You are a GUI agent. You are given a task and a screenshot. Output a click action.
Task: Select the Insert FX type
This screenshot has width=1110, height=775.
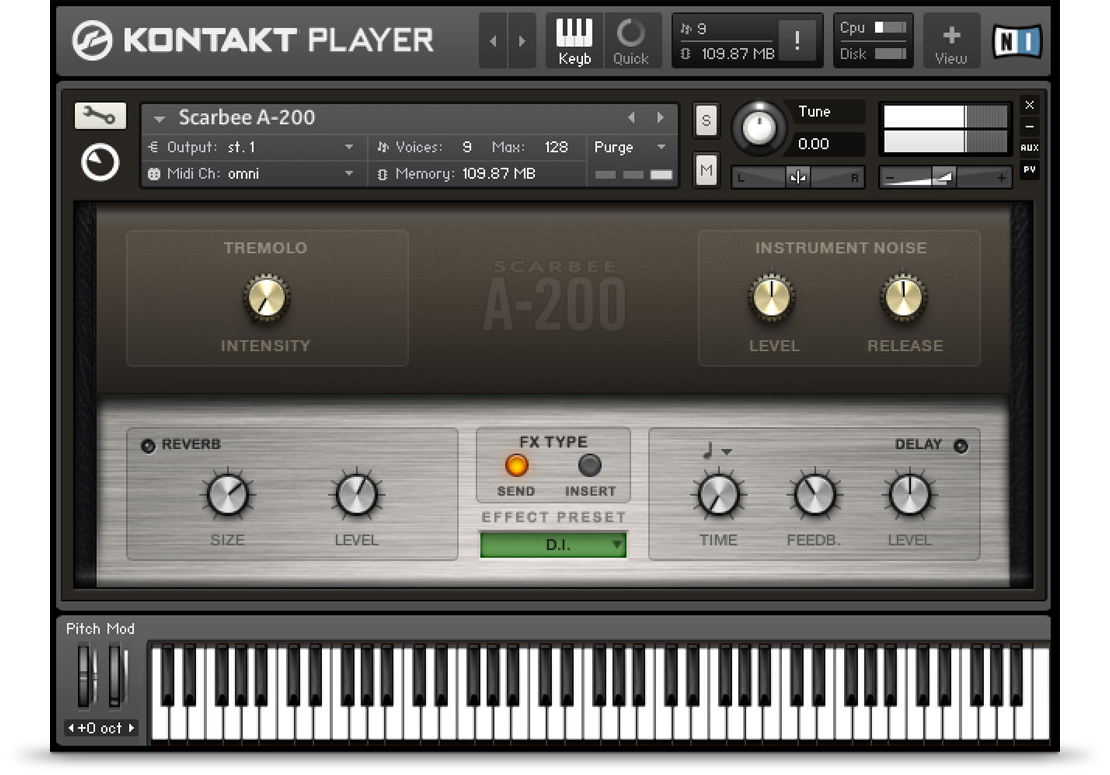tap(590, 466)
